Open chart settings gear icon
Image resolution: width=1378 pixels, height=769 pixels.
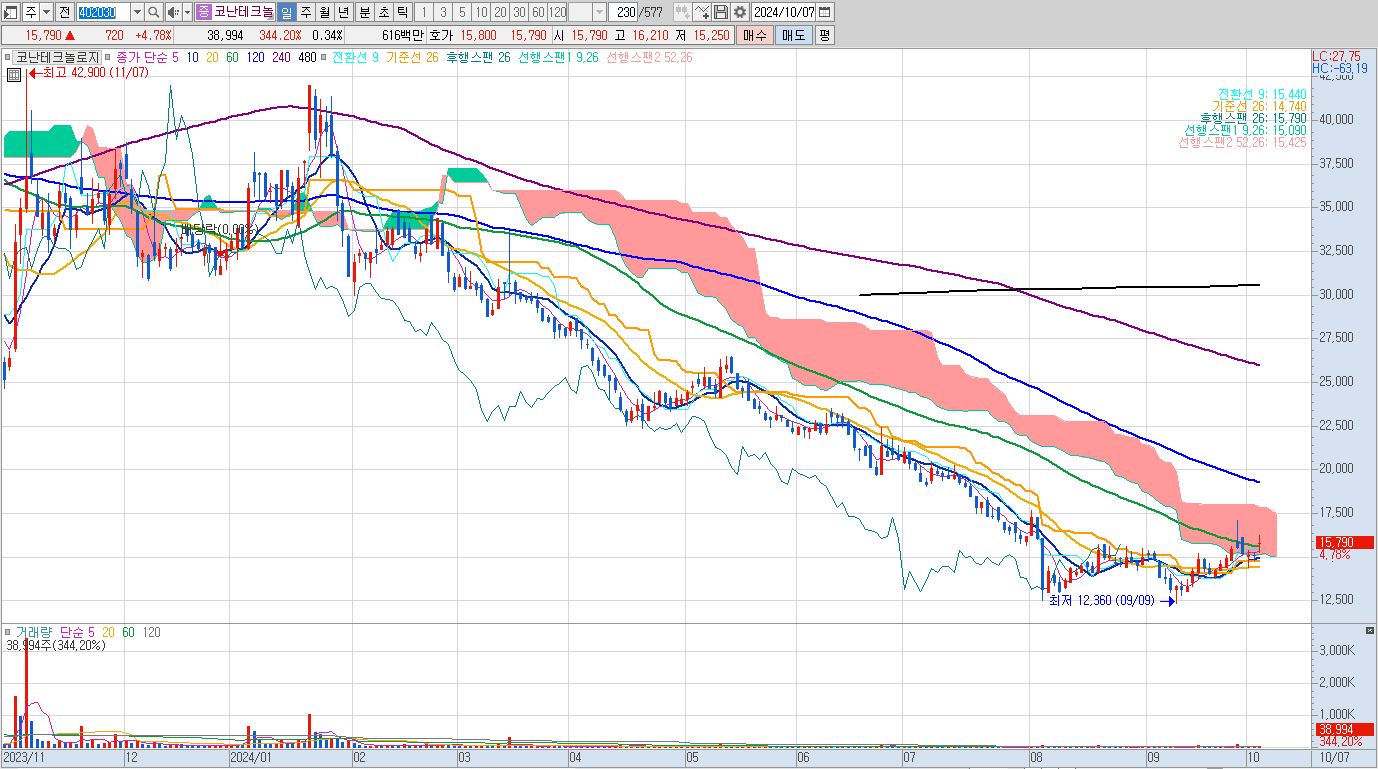tap(739, 12)
